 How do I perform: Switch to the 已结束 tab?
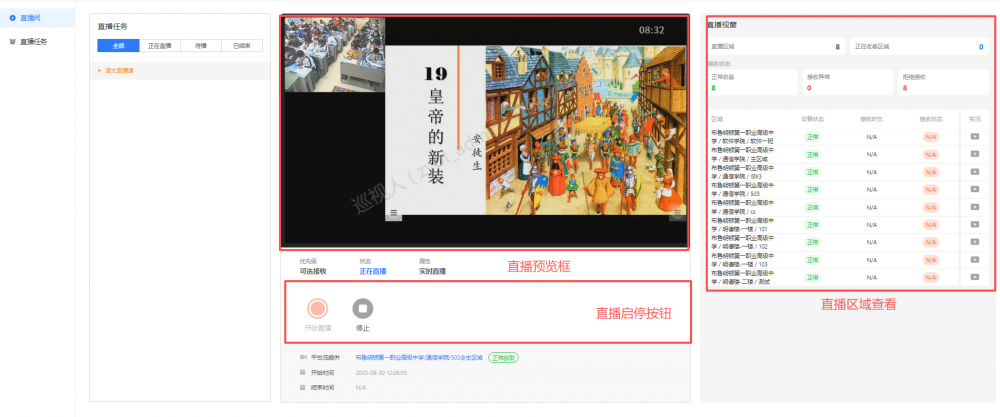(x=241, y=45)
